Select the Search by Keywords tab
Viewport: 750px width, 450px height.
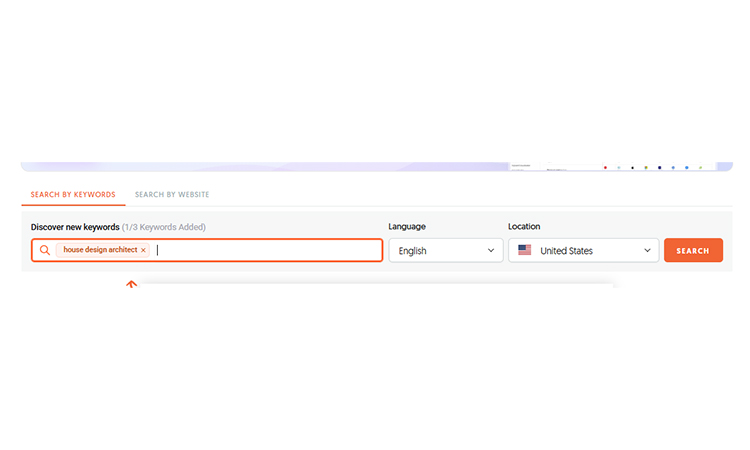tap(73, 195)
